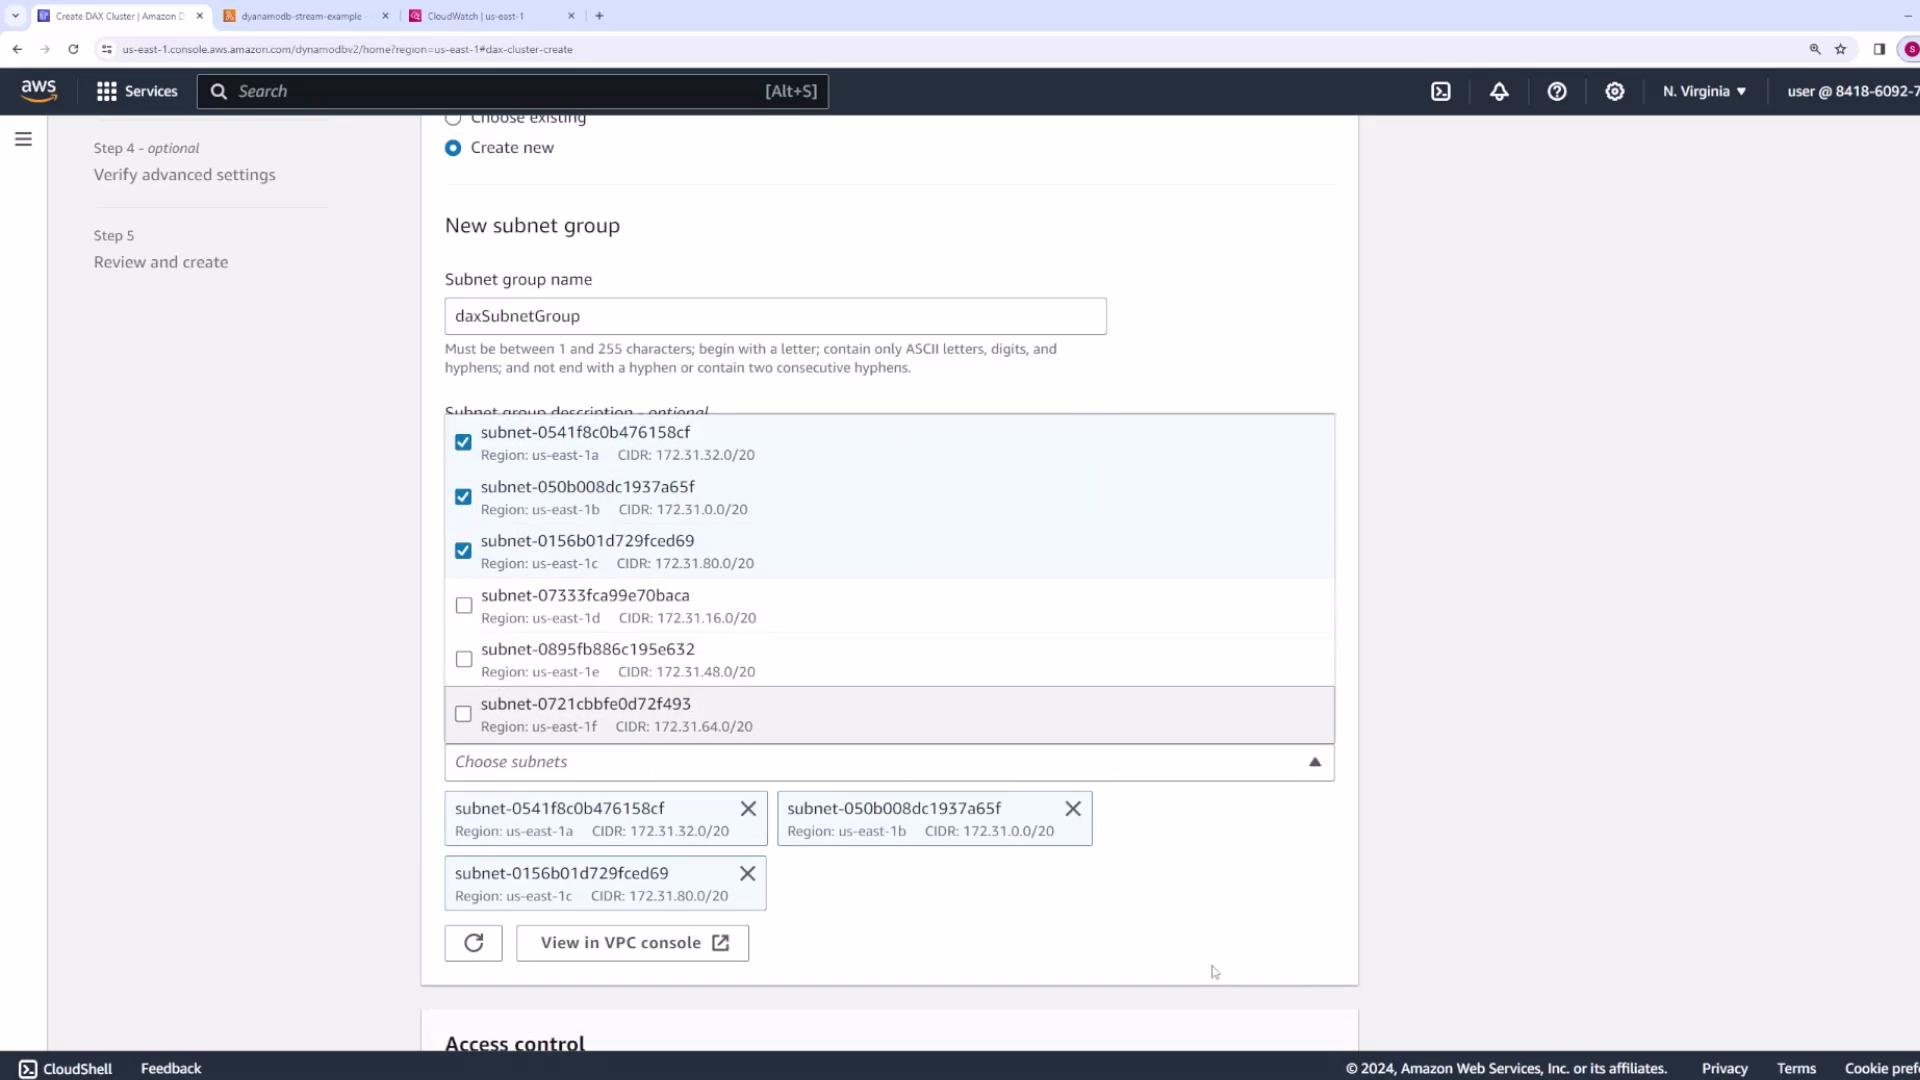Toggle the hamburger side navigation menu

(23, 139)
